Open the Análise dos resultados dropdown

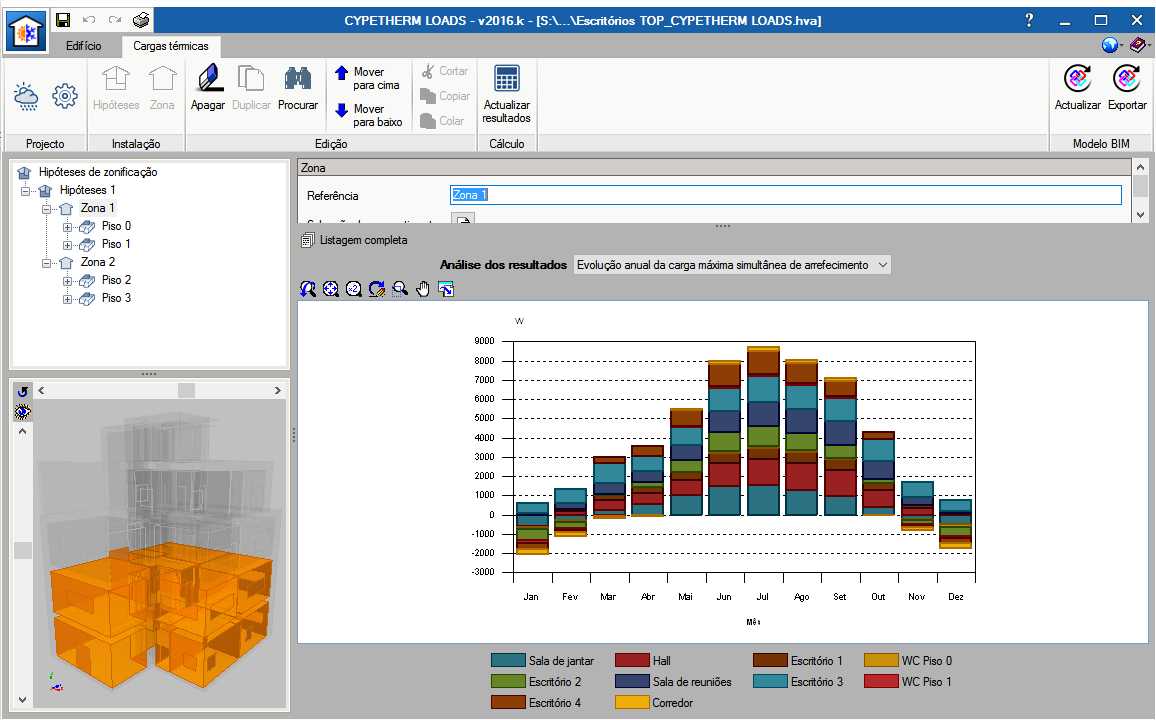click(732, 265)
